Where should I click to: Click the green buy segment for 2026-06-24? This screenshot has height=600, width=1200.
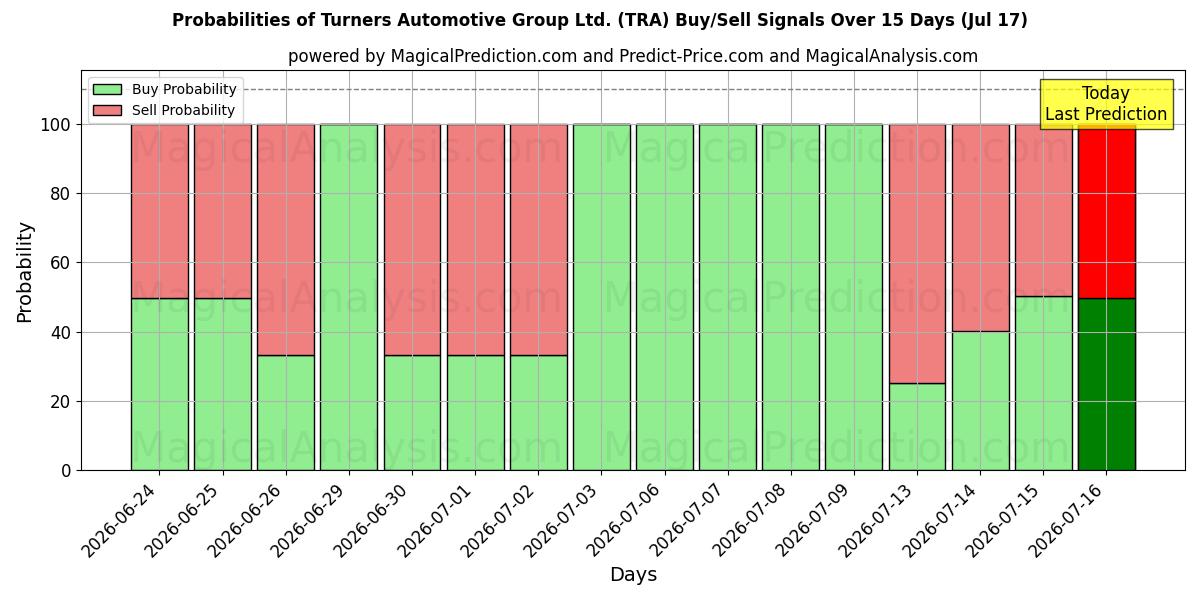coord(159,384)
